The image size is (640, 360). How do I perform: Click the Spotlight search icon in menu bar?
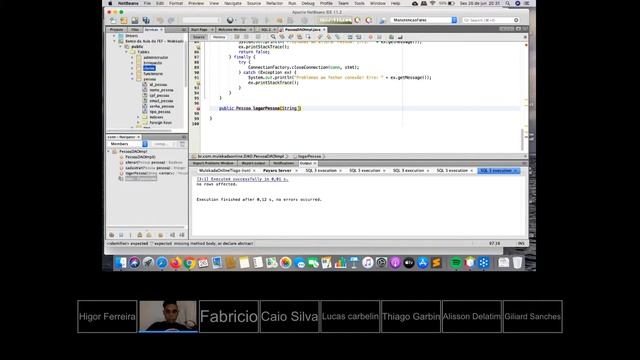507,3
